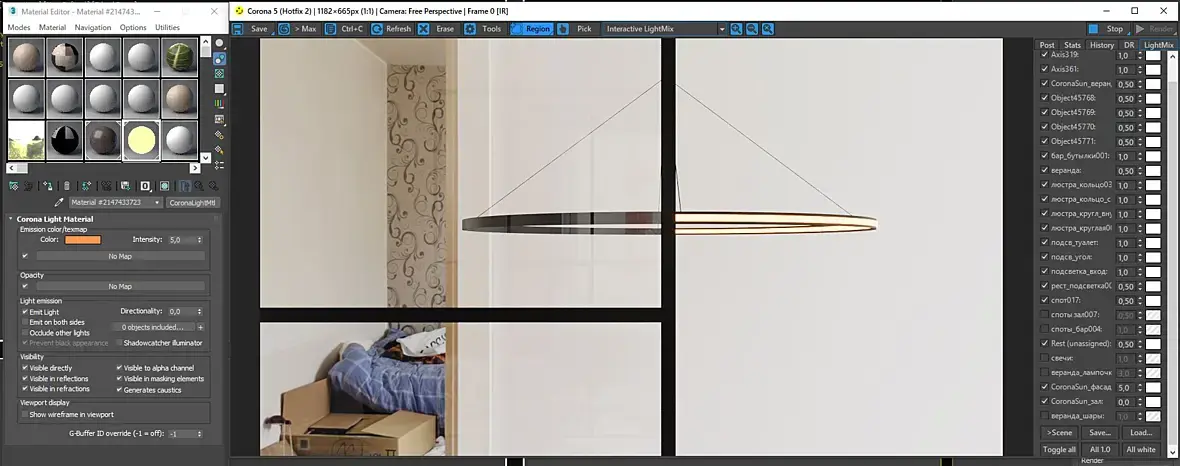The height and width of the screenshot is (466, 1180).
Task: Toggle Visible in reflections checkbox
Action: pos(25,379)
